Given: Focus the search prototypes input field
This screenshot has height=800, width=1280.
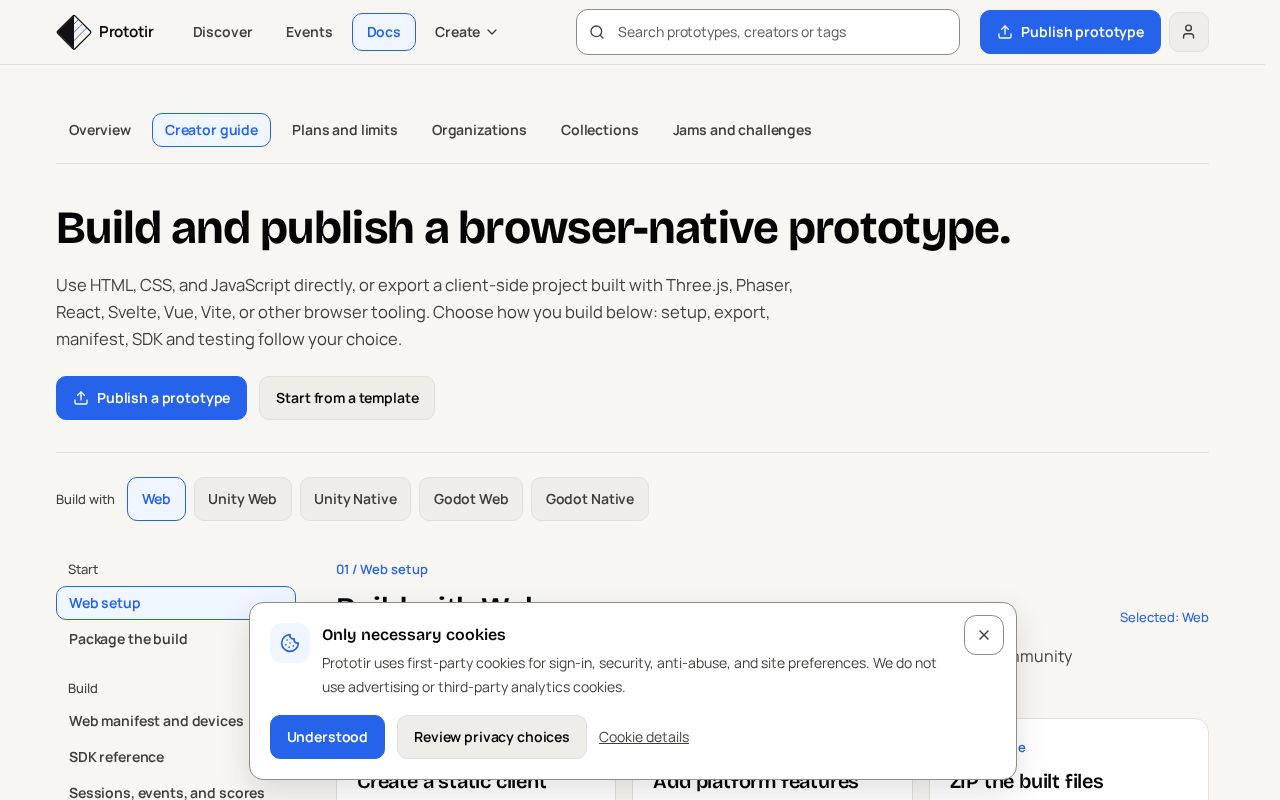Looking at the screenshot, I should 768,32.
